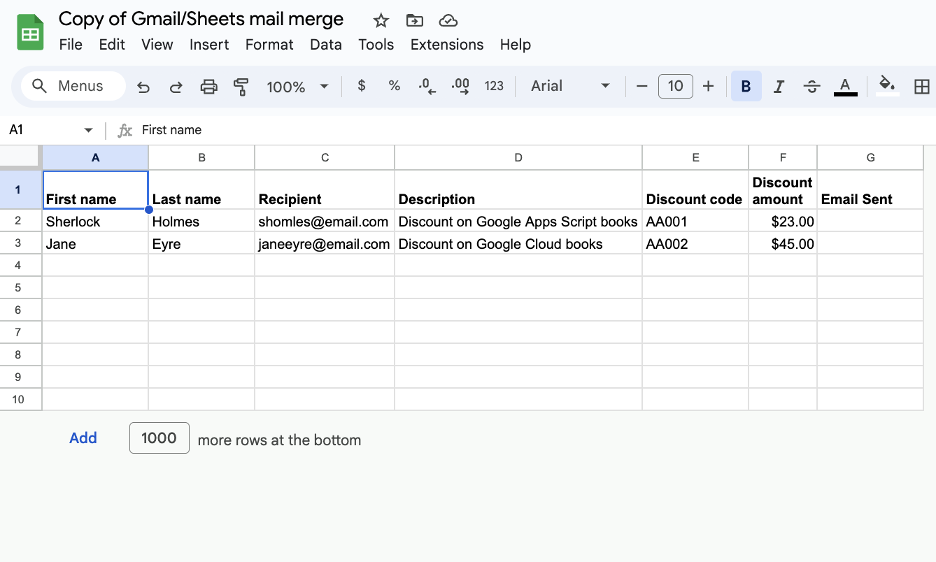Increase decimal places
The image size is (936, 562).
point(460,86)
